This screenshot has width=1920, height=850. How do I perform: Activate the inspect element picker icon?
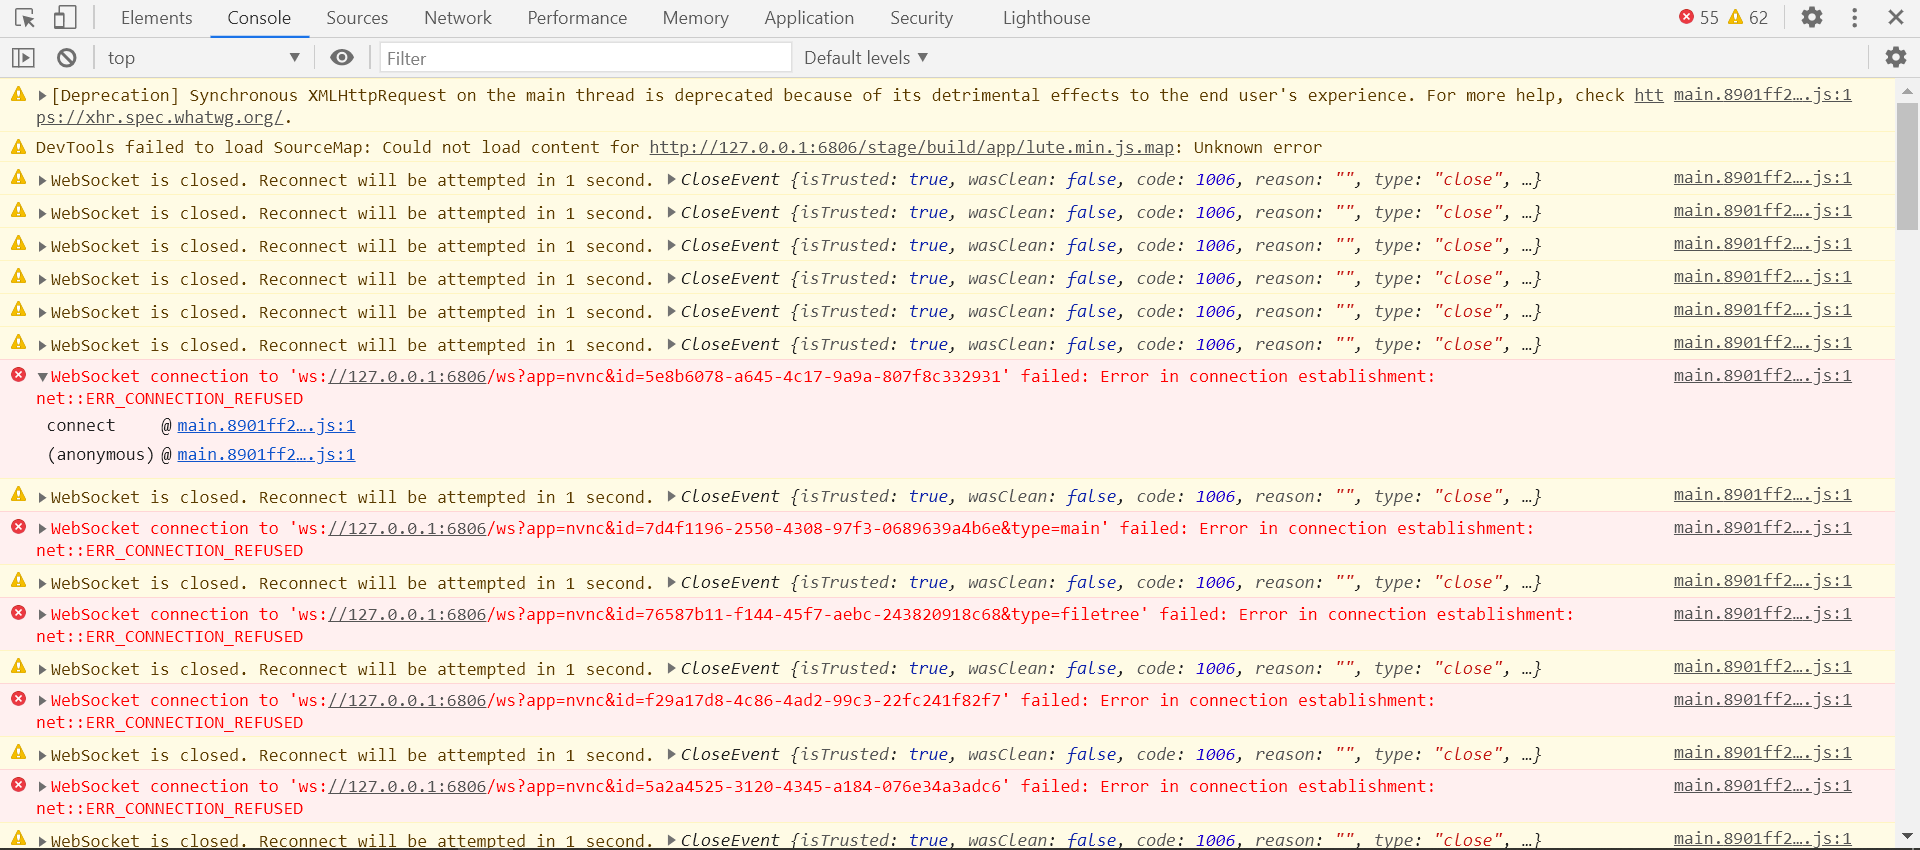pyautogui.click(x=25, y=18)
